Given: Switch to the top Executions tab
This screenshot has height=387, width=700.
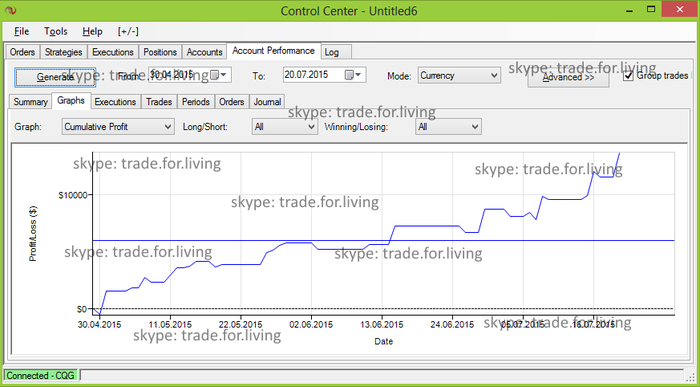Looking at the screenshot, I should coord(112,52).
